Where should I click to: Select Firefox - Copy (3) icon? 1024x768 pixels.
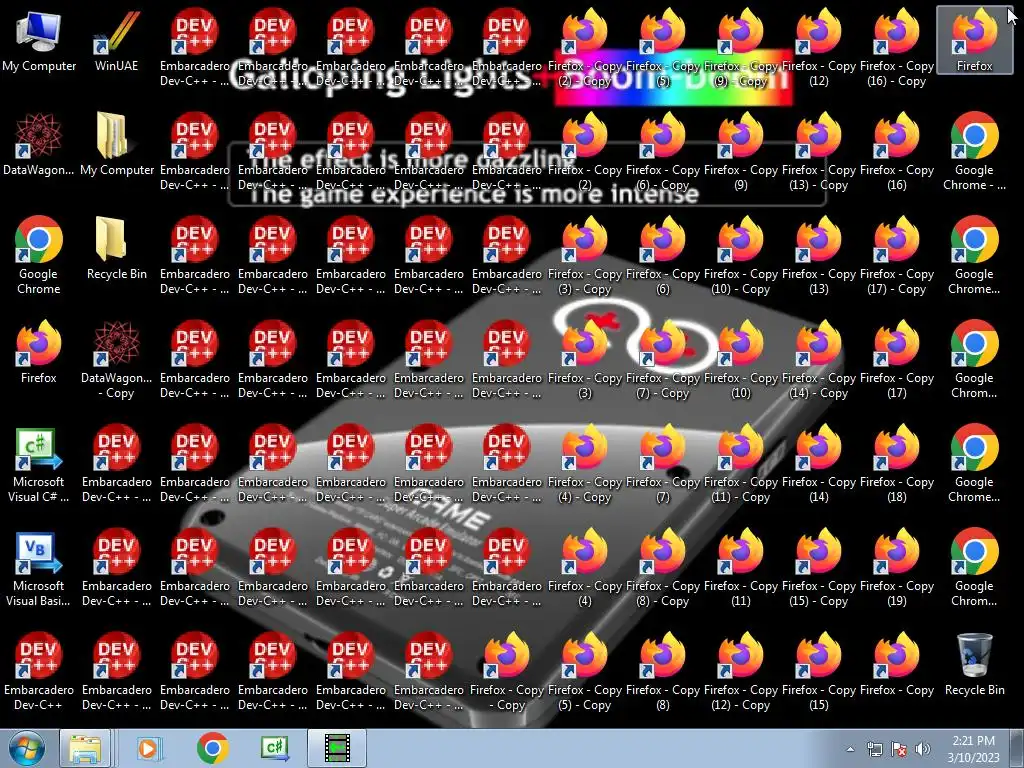tap(584, 360)
